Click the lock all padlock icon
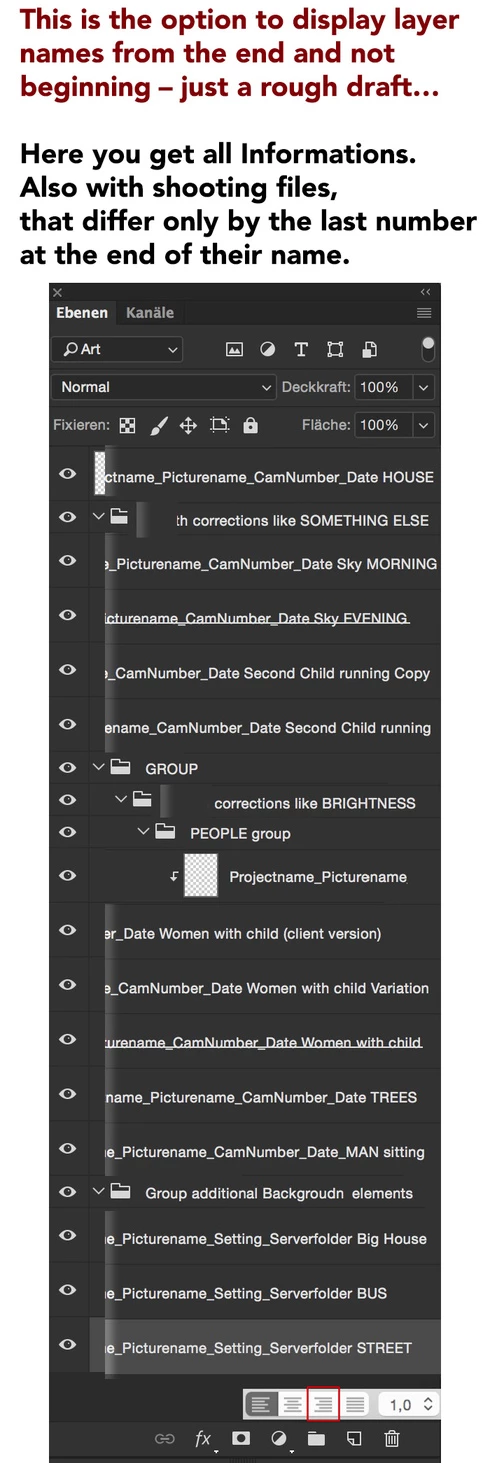 (250, 426)
